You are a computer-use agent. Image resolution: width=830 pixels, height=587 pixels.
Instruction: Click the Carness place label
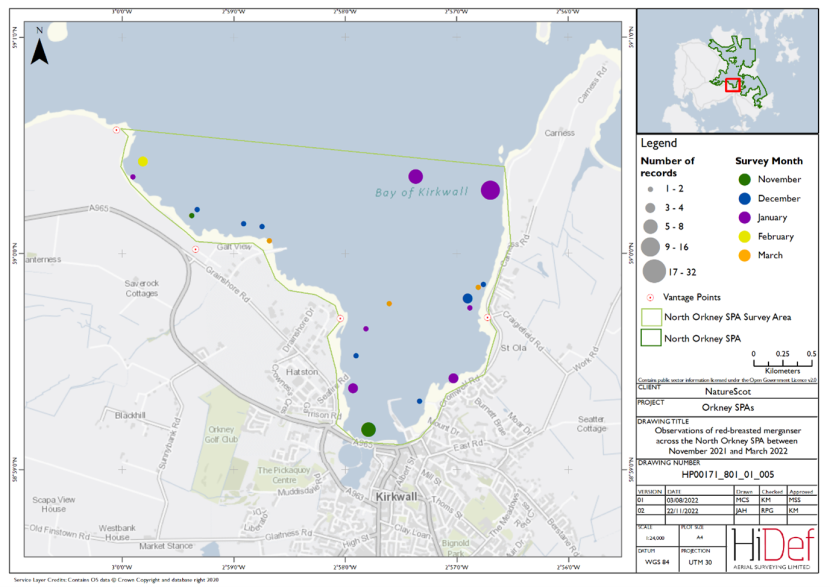click(x=560, y=133)
